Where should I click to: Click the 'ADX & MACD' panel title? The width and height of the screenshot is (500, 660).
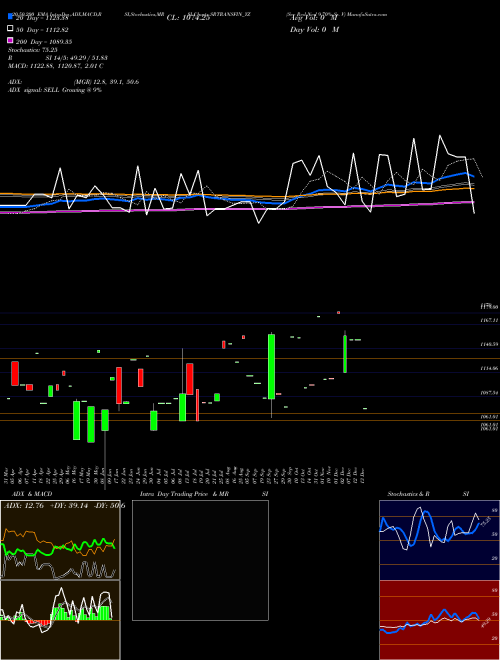point(32,494)
